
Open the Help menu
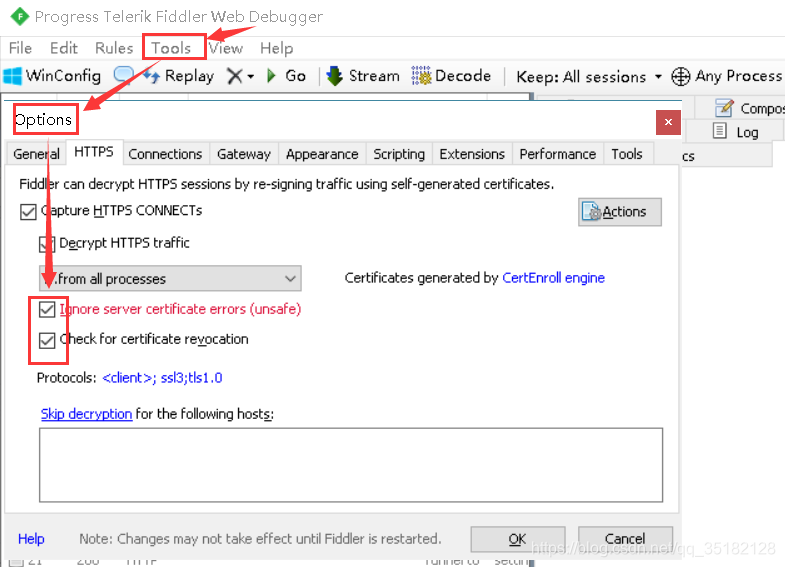pyautogui.click(x=276, y=49)
